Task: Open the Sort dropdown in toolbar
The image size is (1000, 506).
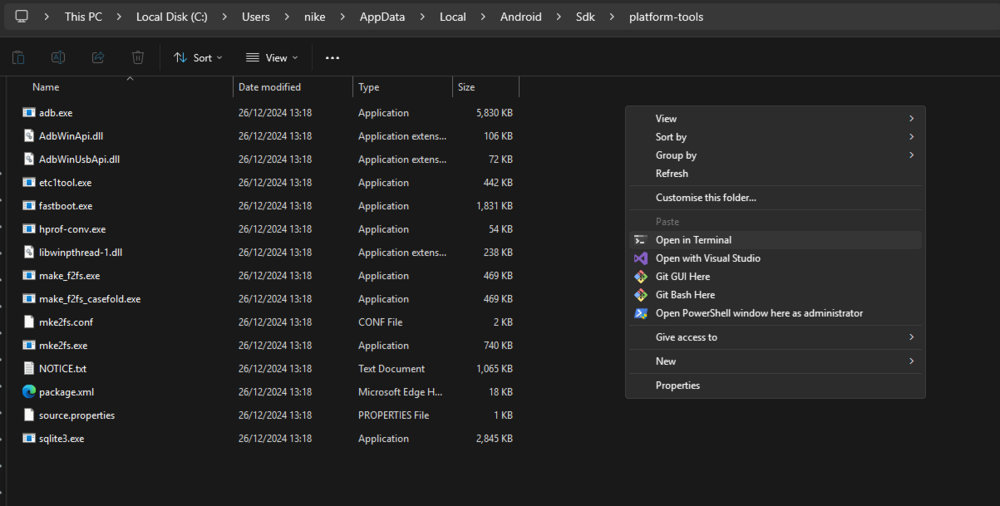Action: [x=198, y=58]
